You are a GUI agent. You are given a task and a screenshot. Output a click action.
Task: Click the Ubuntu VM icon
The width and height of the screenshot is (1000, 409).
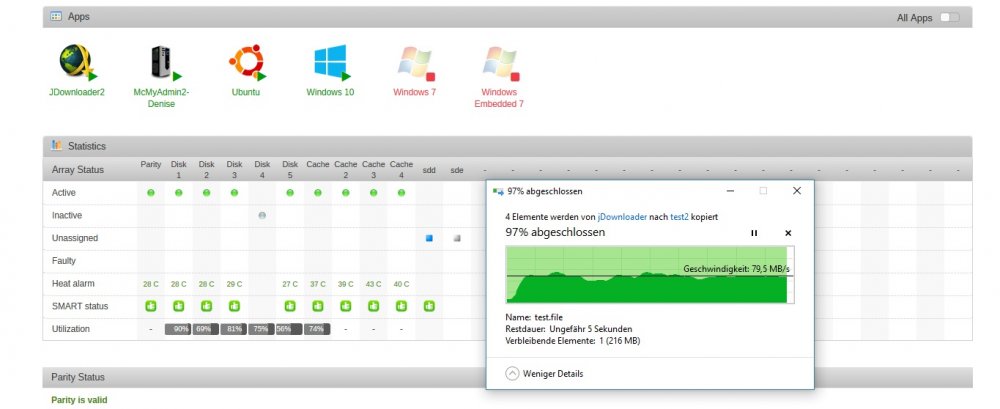coord(247,62)
